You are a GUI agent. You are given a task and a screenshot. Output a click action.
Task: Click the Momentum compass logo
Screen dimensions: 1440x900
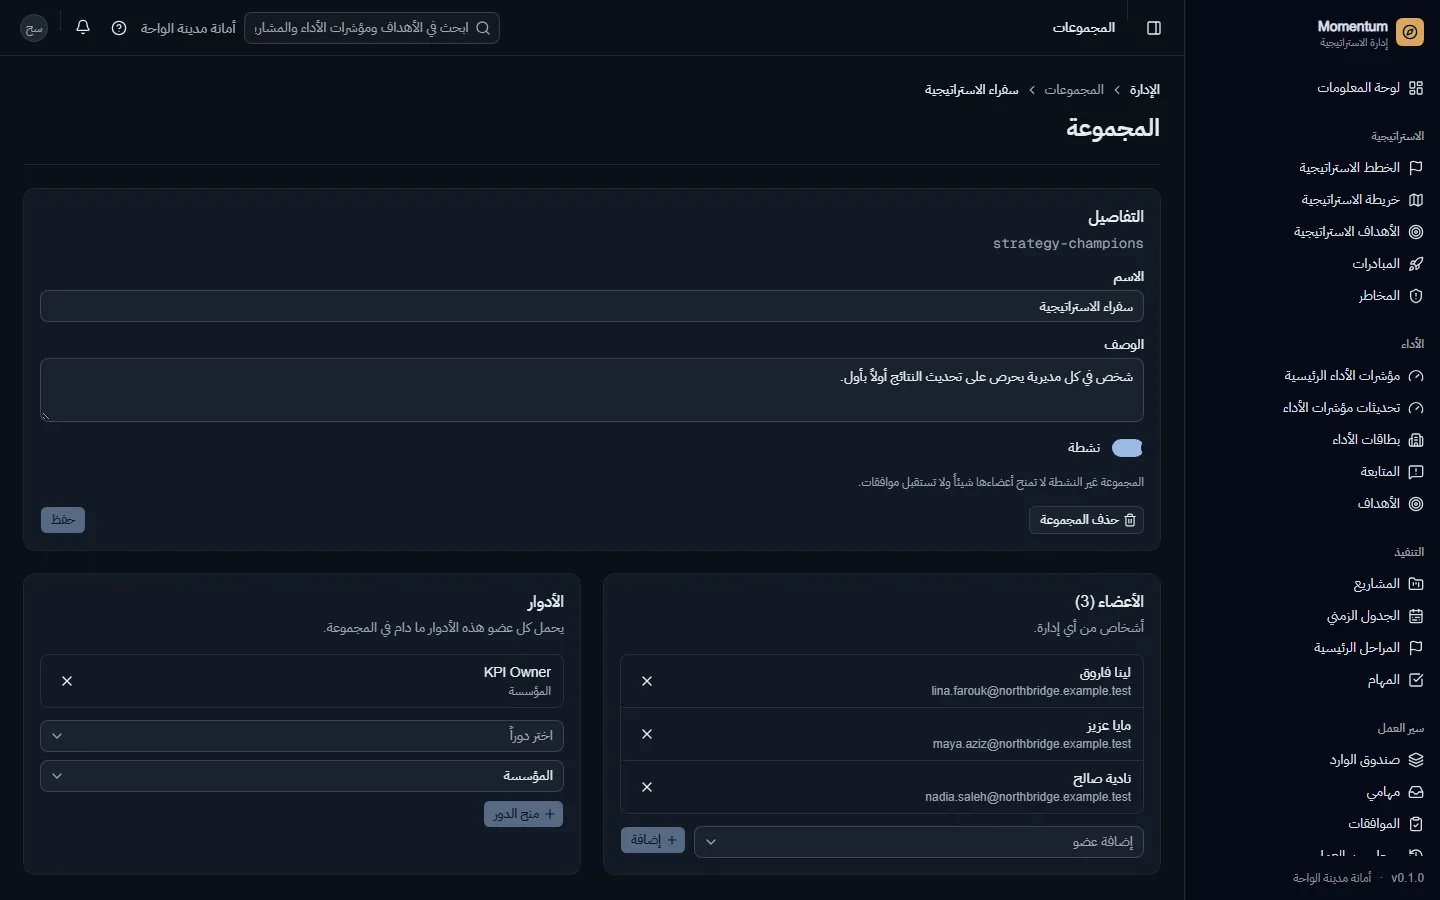1410,33
